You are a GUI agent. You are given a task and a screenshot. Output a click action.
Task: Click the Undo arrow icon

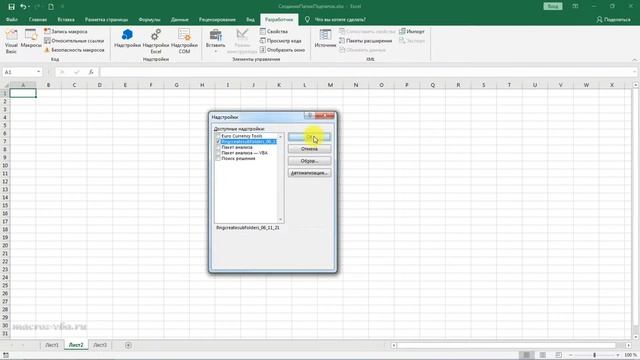click(23, 7)
